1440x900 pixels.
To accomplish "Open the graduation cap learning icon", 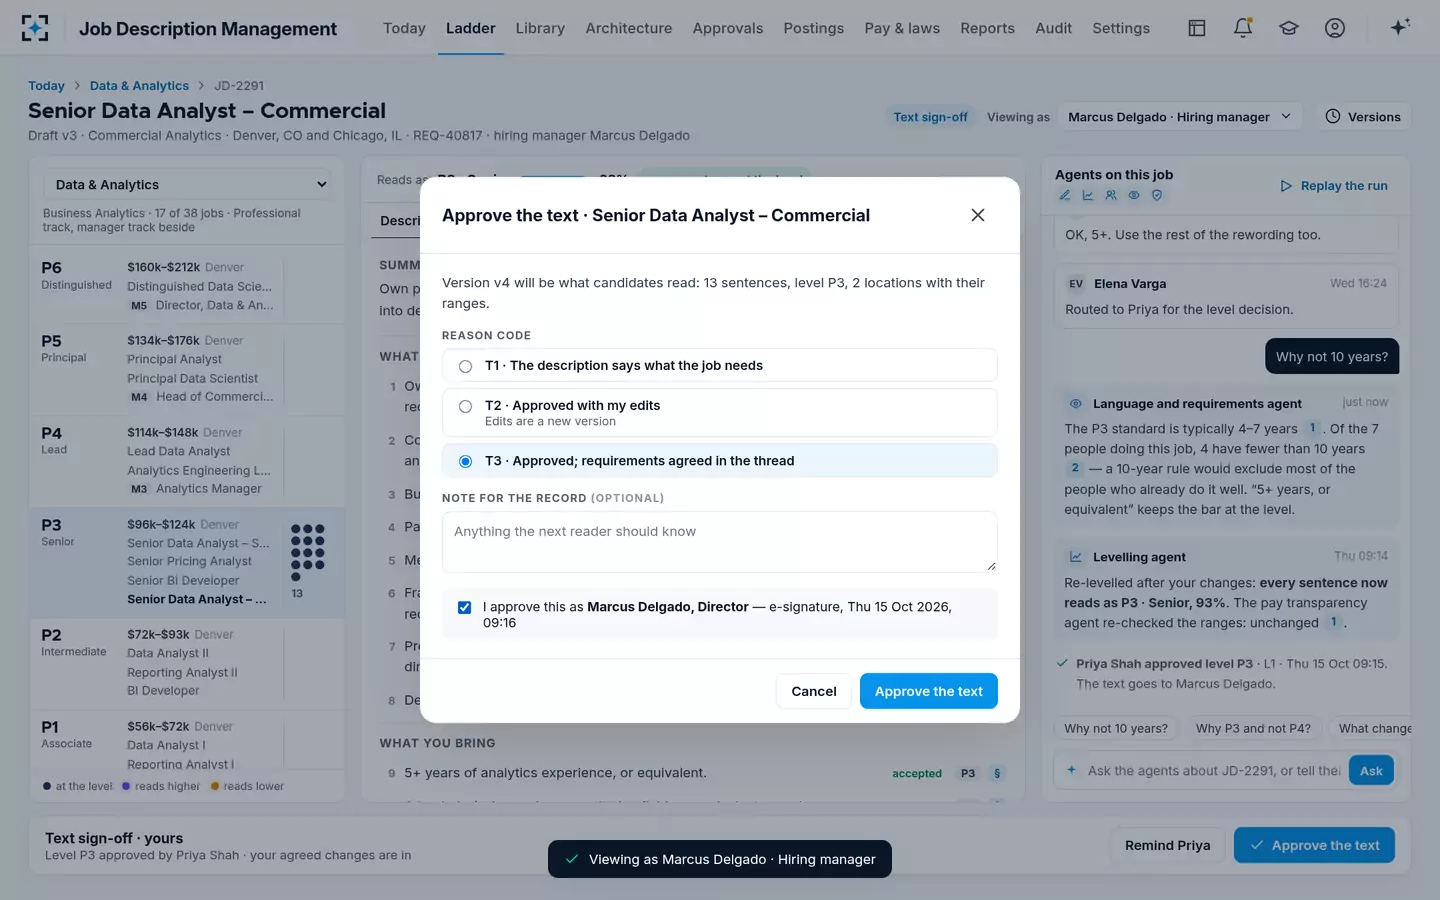I will pos(1289,28).
